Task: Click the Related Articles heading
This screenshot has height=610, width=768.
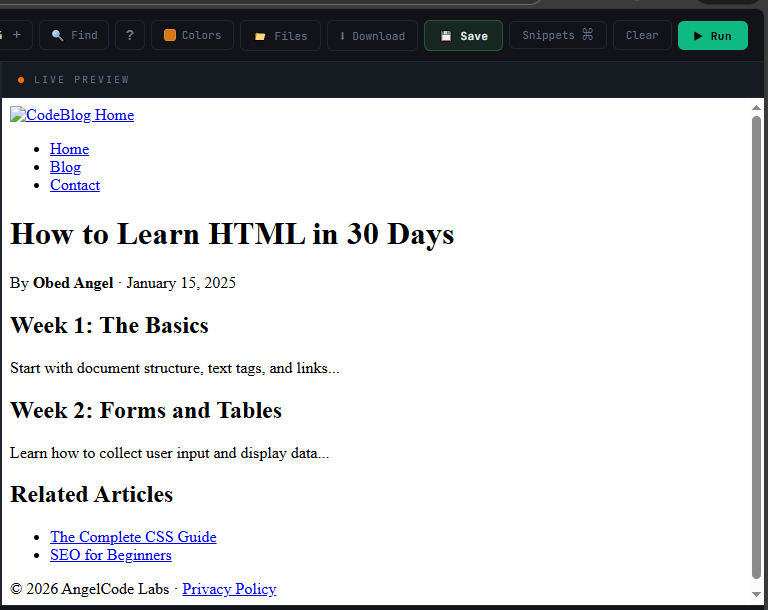Action: (x=92, y=494)
